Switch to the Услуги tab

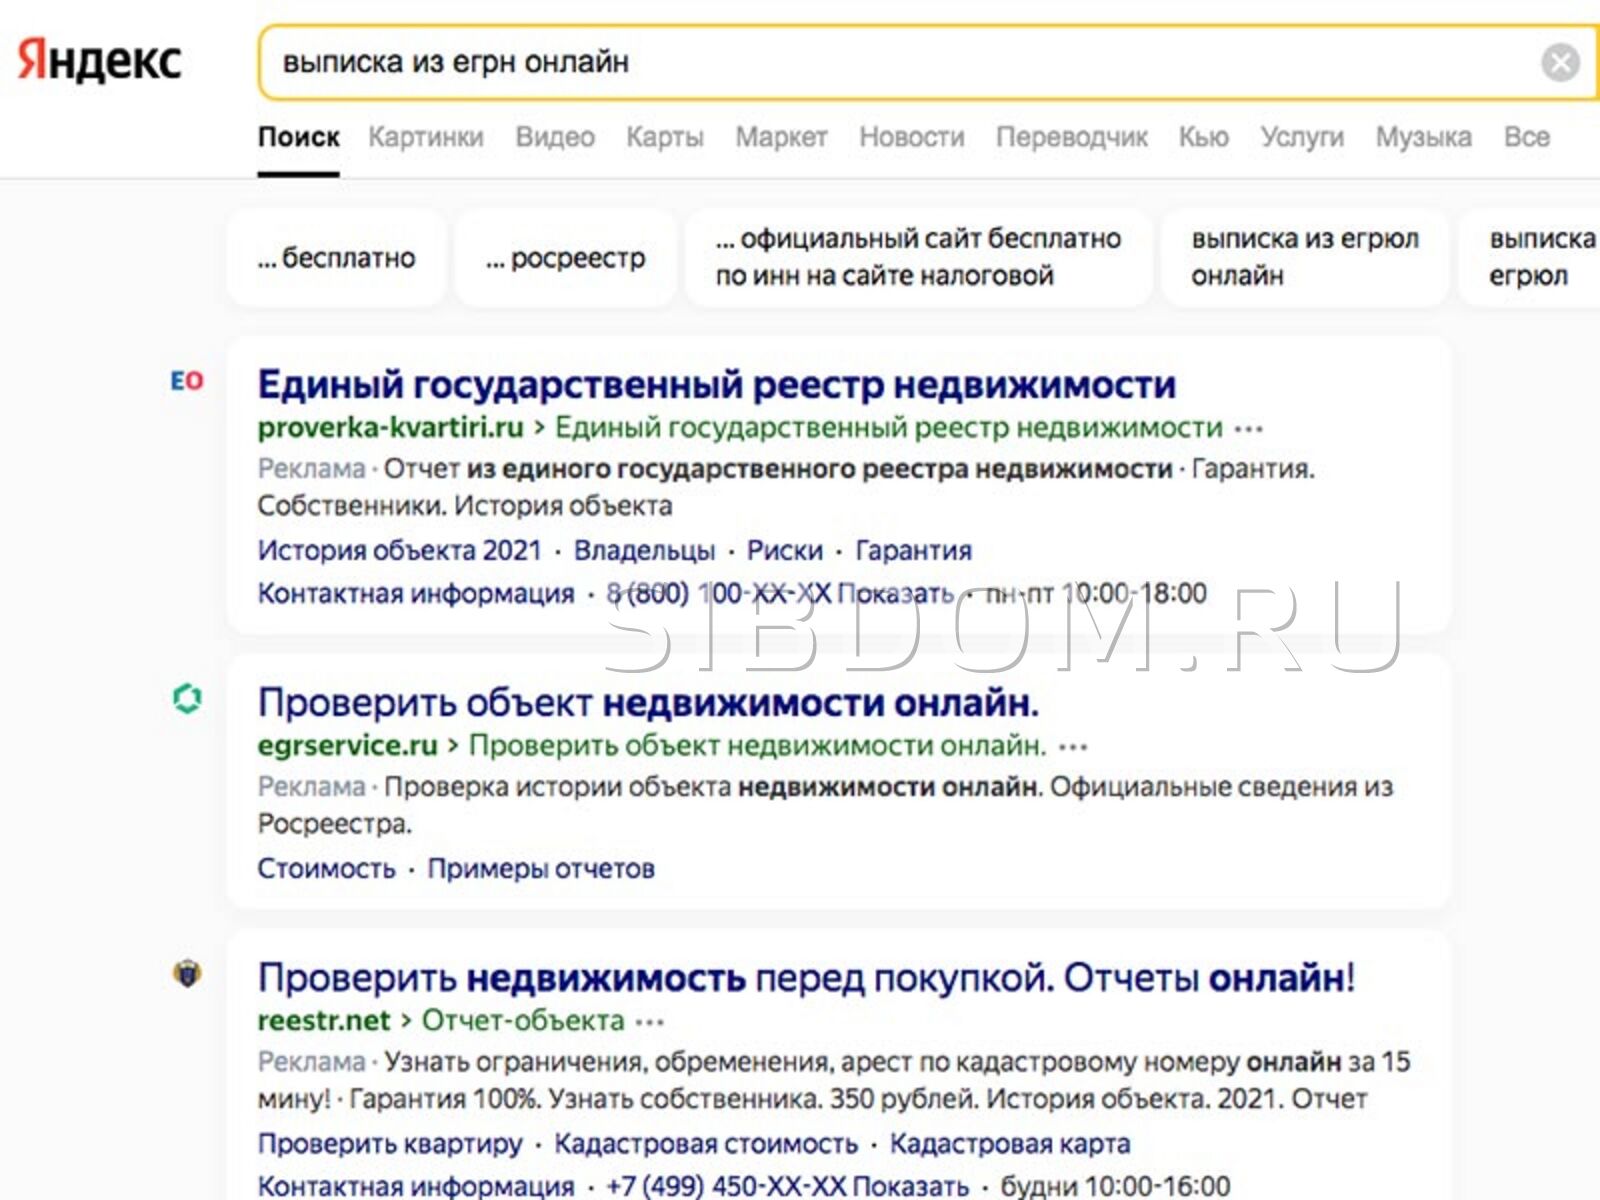click(x=1302, y=137)
